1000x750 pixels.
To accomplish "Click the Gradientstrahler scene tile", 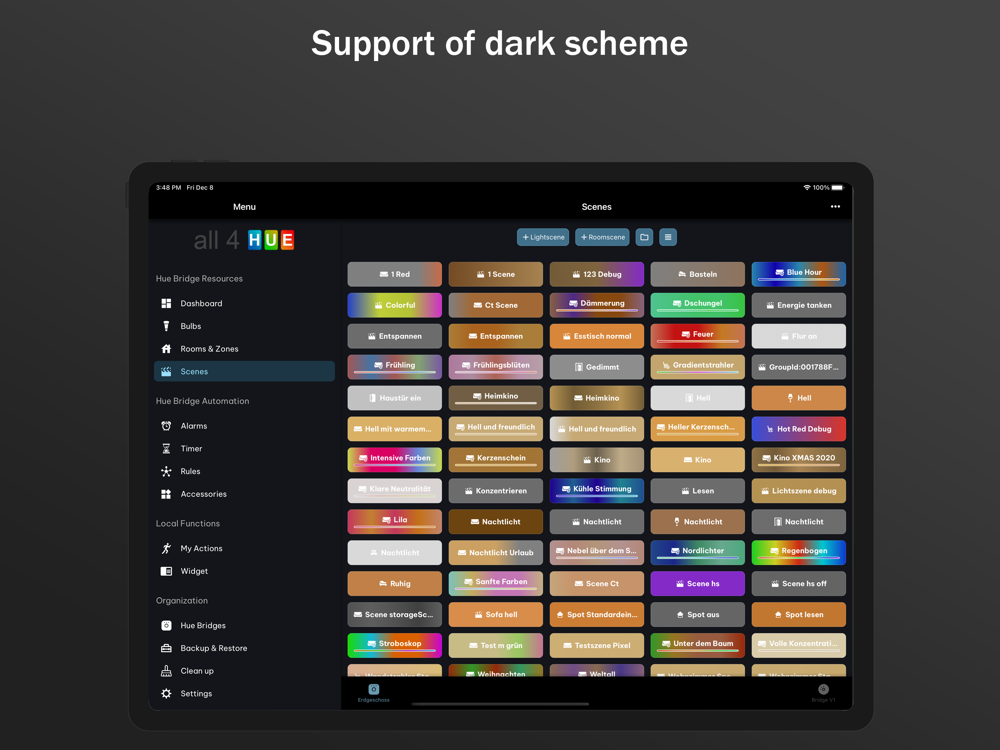I will coord(698,367).
